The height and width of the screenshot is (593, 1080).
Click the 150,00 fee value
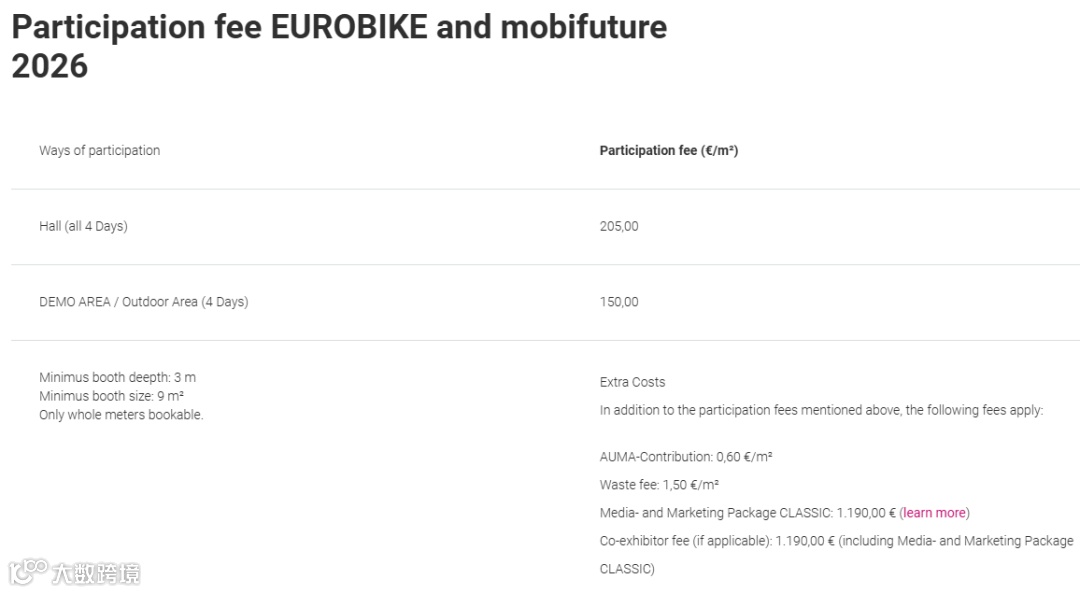(619, 302)
